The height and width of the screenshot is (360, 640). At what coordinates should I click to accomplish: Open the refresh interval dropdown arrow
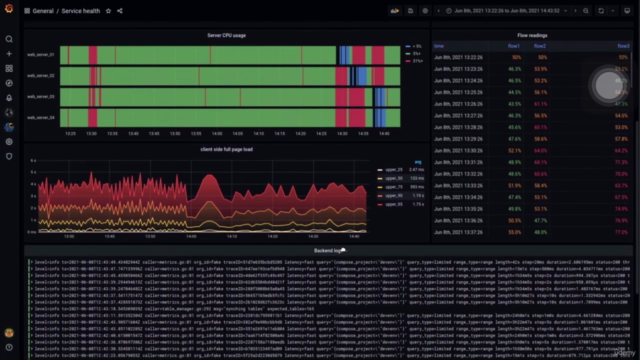[x=613, y=11]
